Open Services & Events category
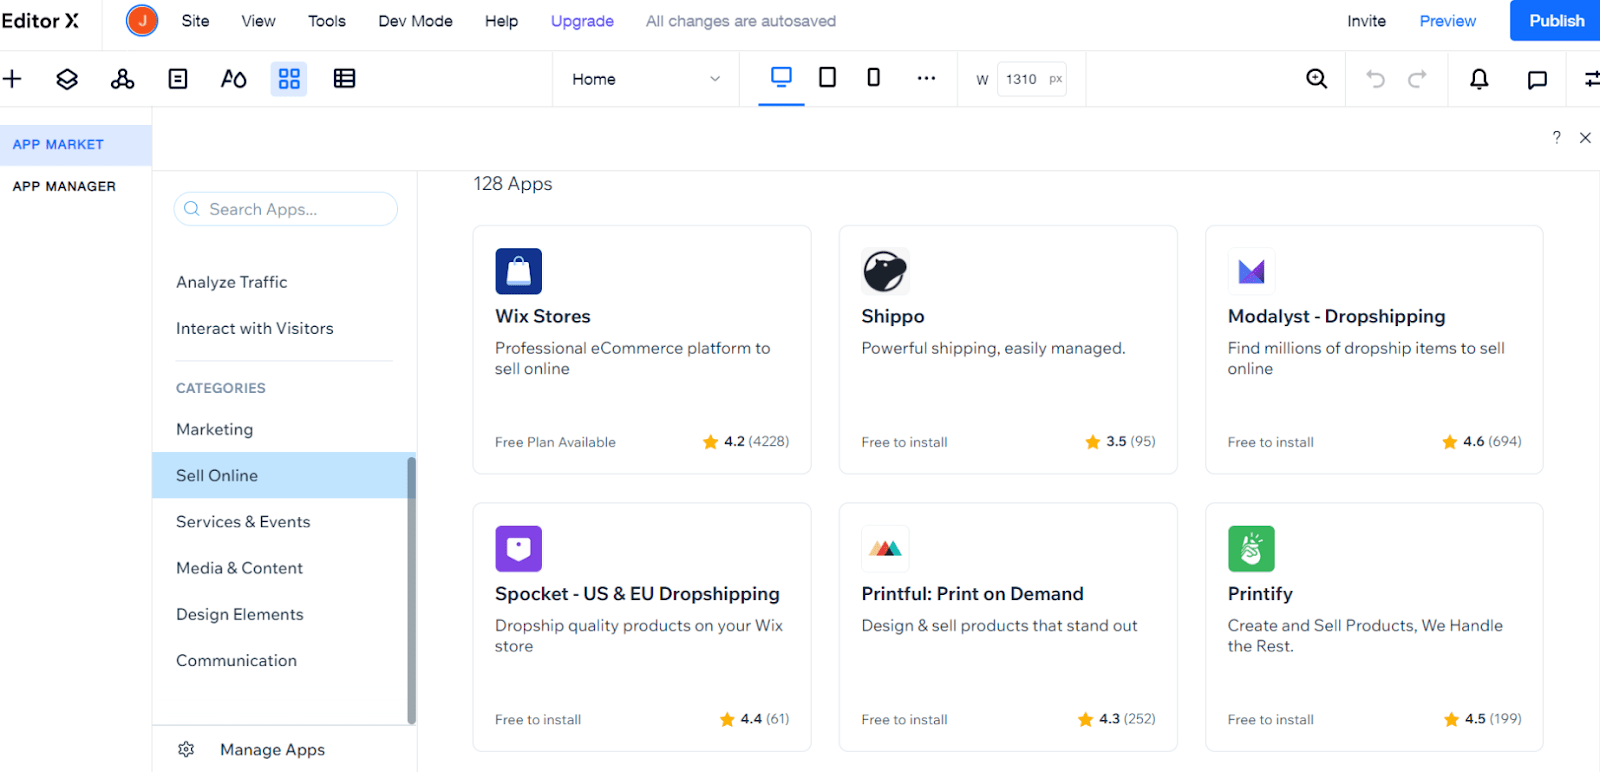Image resolution: width=1600 pixels, height=772 pixels. [x=243, y=521]
